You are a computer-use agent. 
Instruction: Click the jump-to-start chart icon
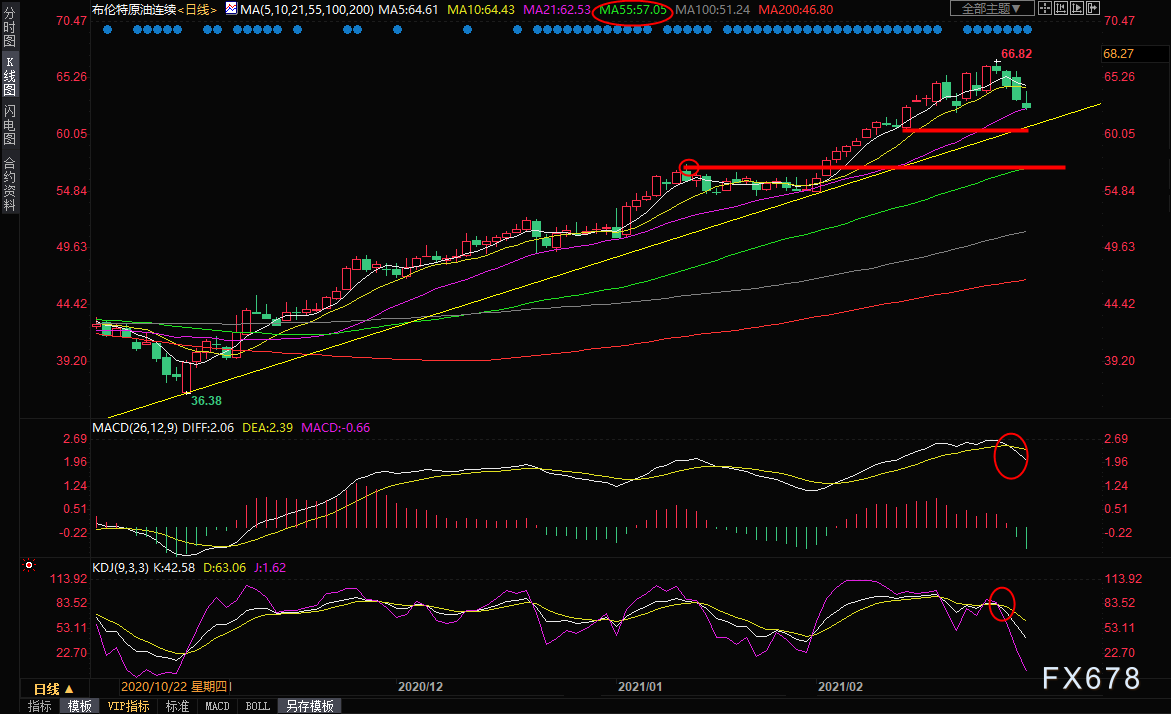pyautogui.click(x=1061, y=8)
